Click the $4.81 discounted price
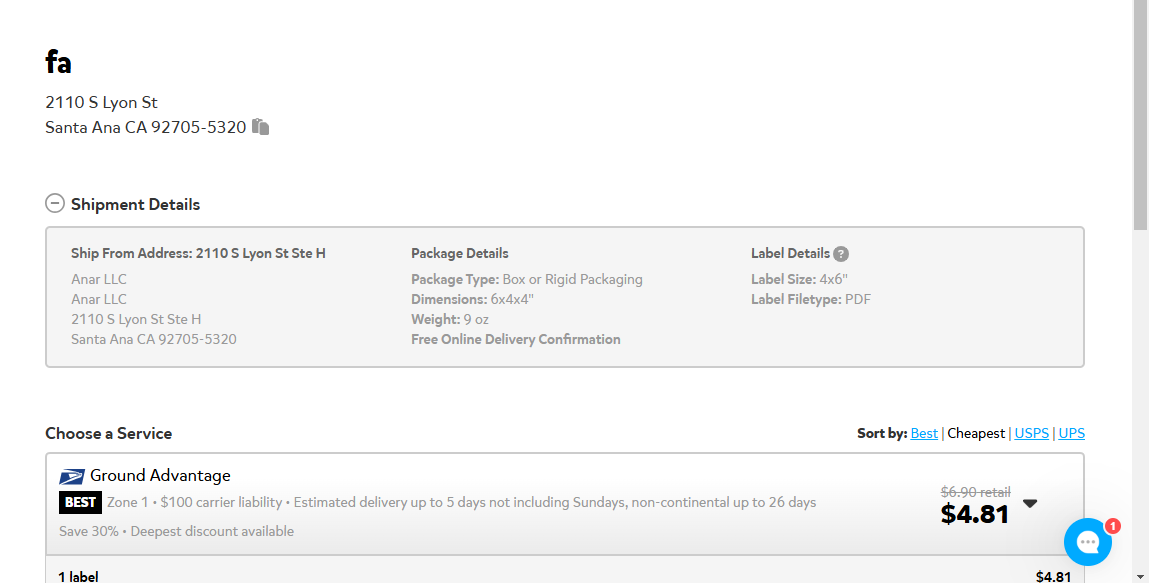The width and height of the screenshot is (1149, 583). [975, 514]
